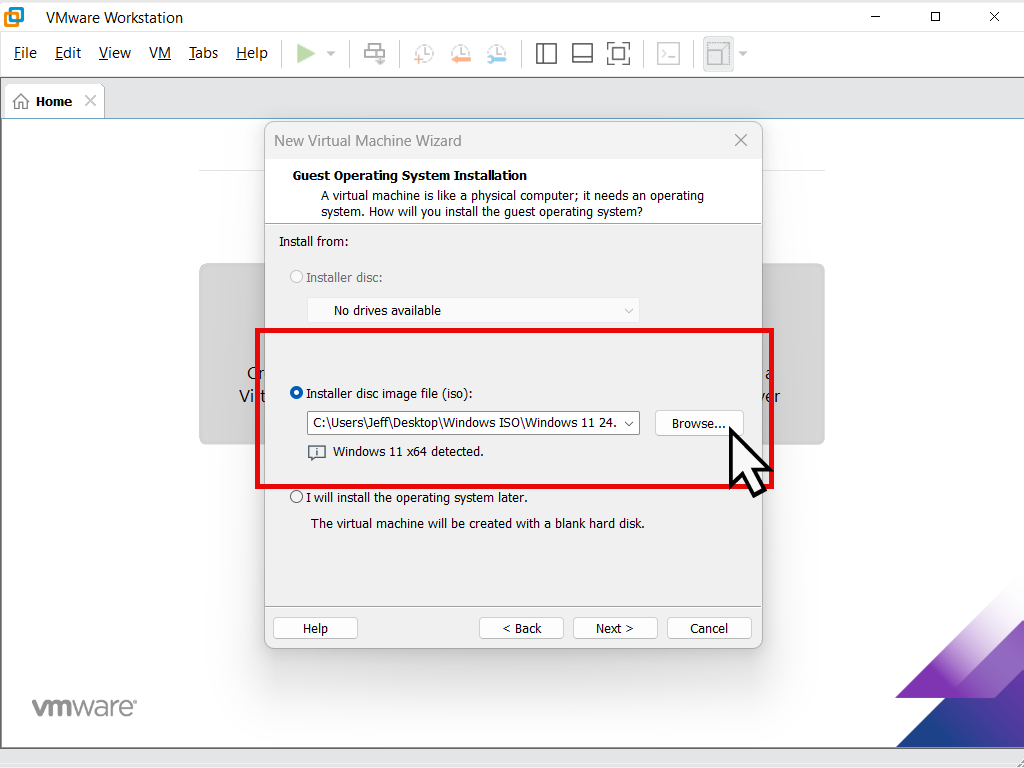The height and width of the screenshot is (768, 1024).
Task: Open the VM menu
Action: [160, 53]
